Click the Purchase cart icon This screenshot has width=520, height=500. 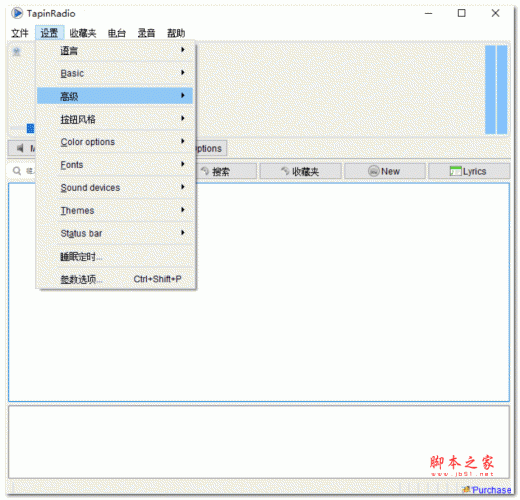click(466, 489)
